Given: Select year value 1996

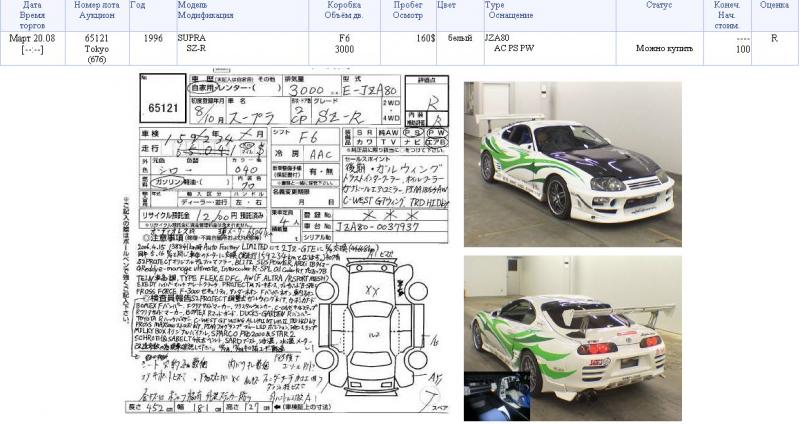Looking at the screenshot, I should coord(153,38).
